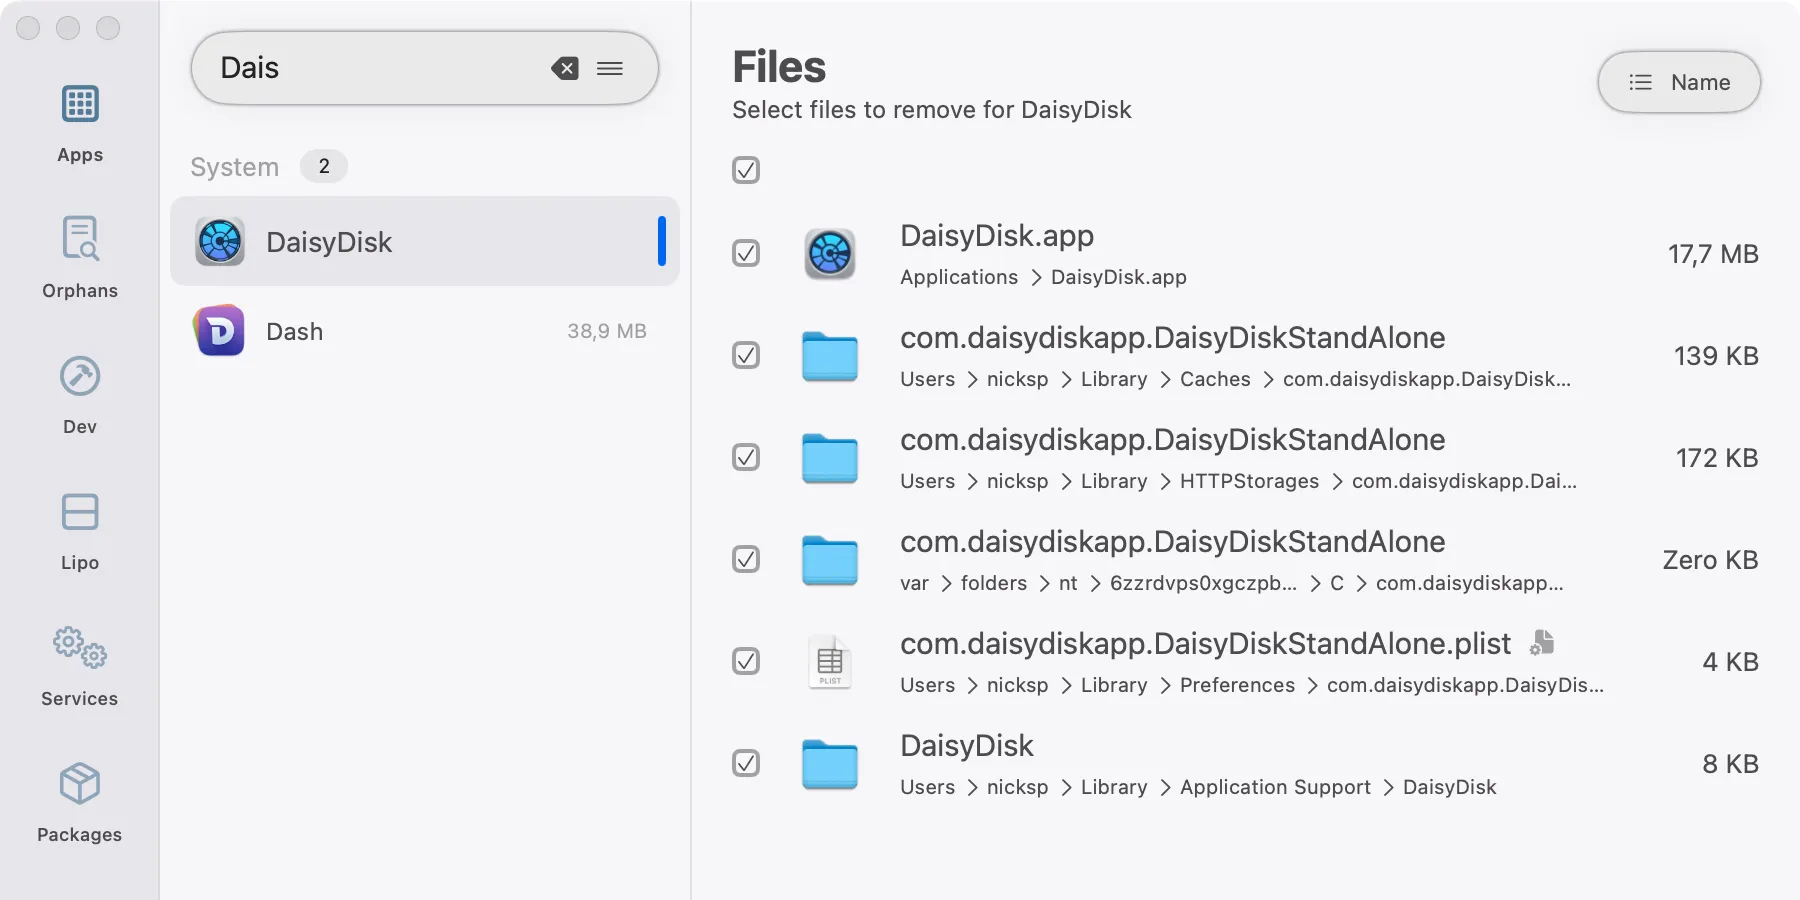Click the 4 KB size value
The width and height of the screenshot is (1800, 900).
(x=1730, y=662)
